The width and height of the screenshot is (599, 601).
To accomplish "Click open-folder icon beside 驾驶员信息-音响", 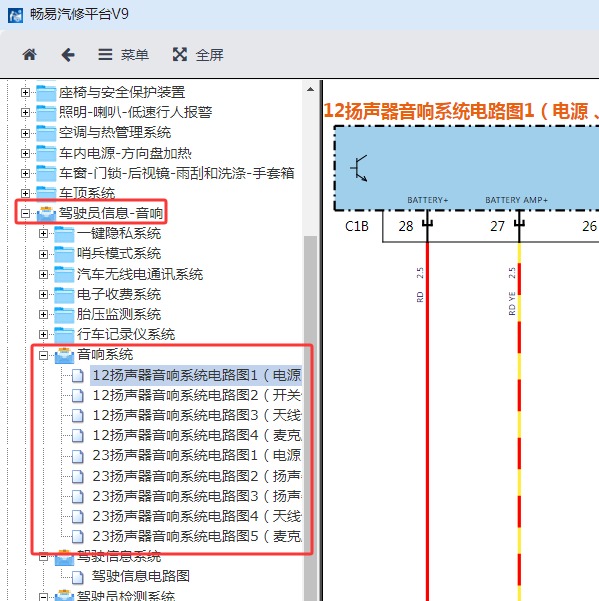I will pyautogui.click(x=46, y=213).
